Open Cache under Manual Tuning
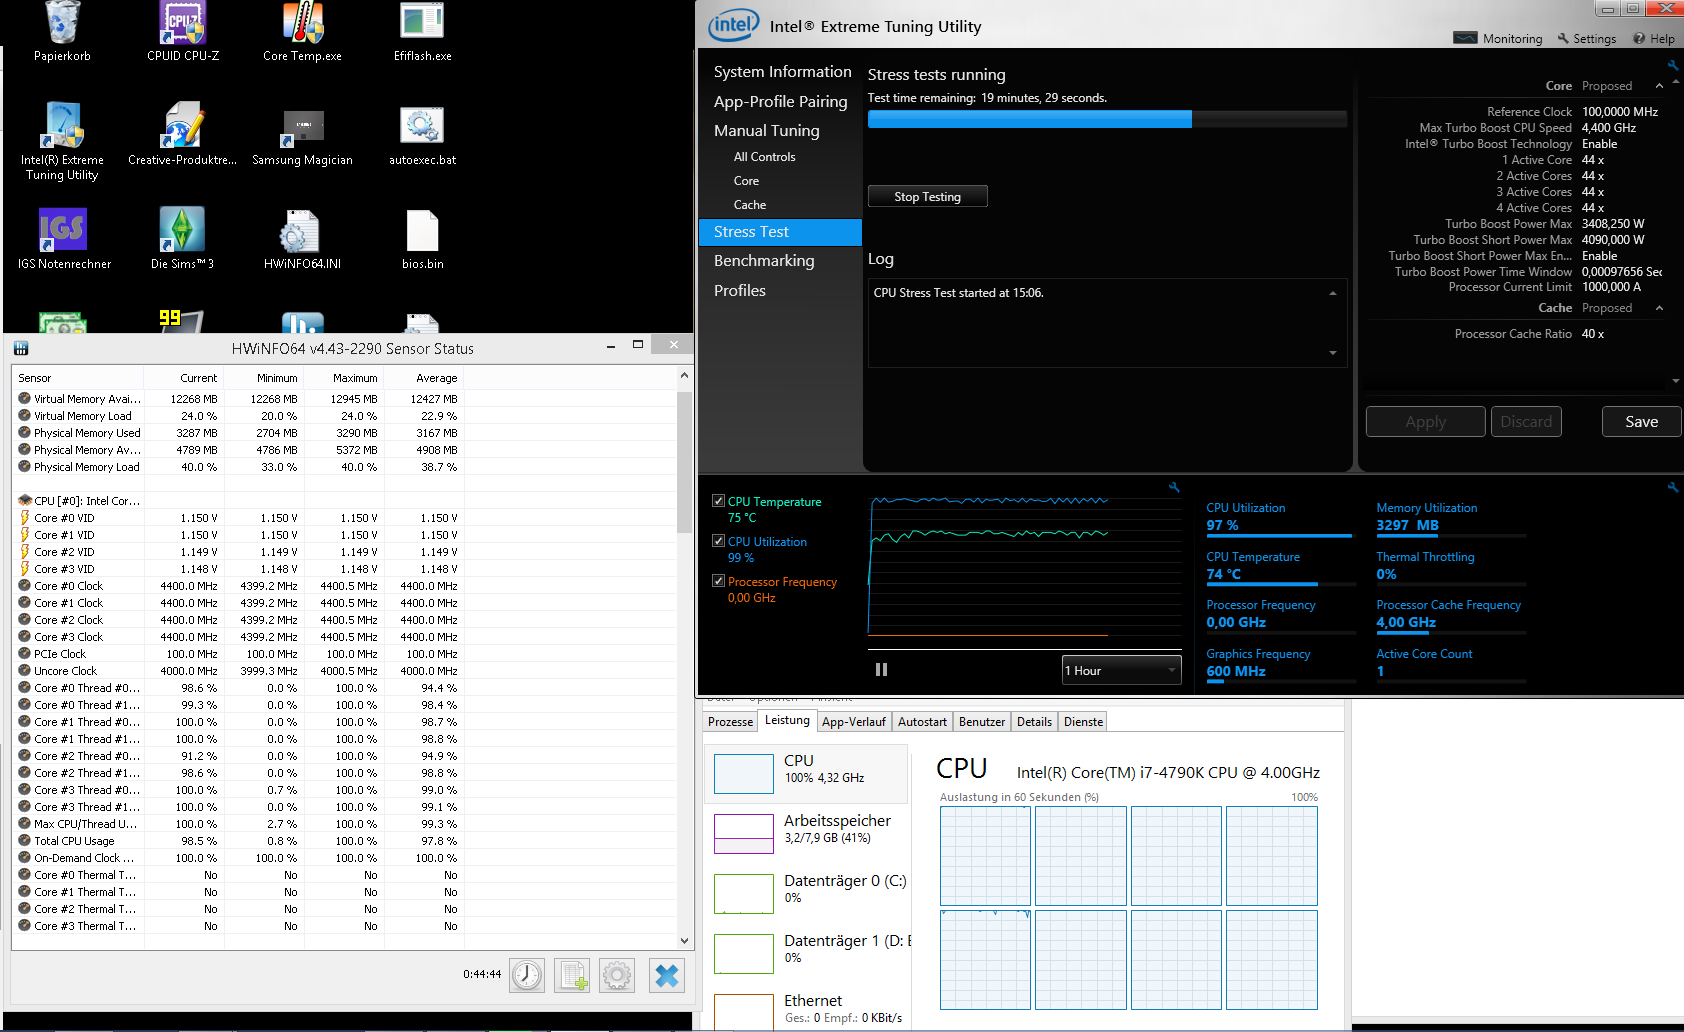This screenshot has height=1032, width=1684. [749, 205]
